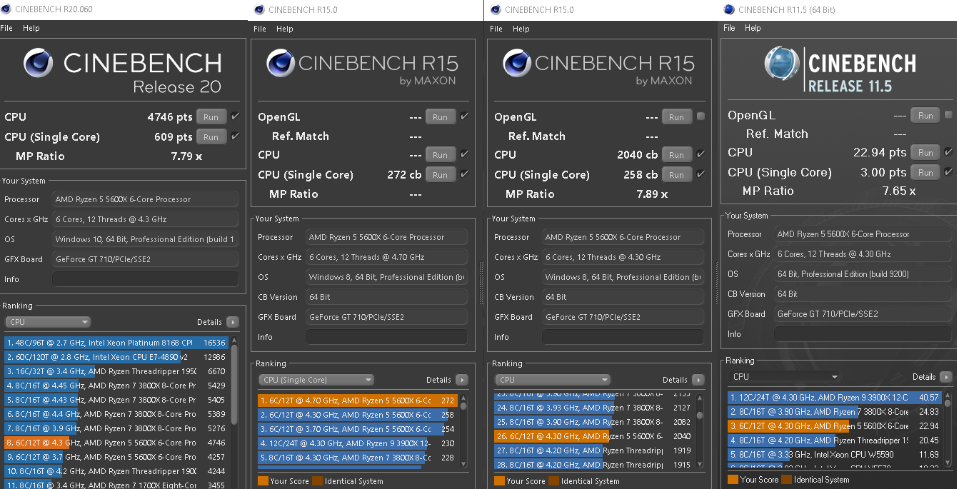Image resolution: width=957 pixels, height=489 pixels.
Task: Run the CPU test showing 4746 pts
Action: (211, 117)
